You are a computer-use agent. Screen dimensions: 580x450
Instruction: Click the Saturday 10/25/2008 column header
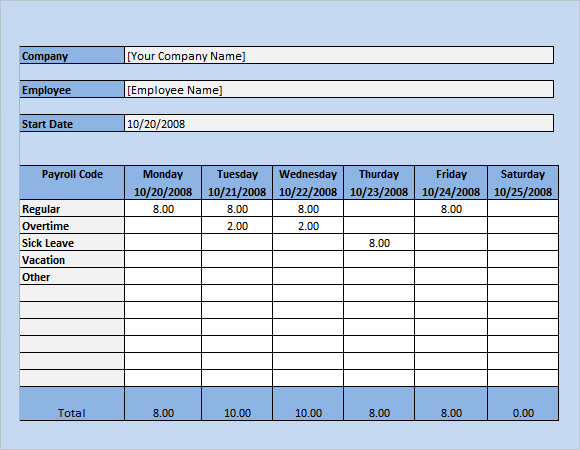tap(523, 183)
